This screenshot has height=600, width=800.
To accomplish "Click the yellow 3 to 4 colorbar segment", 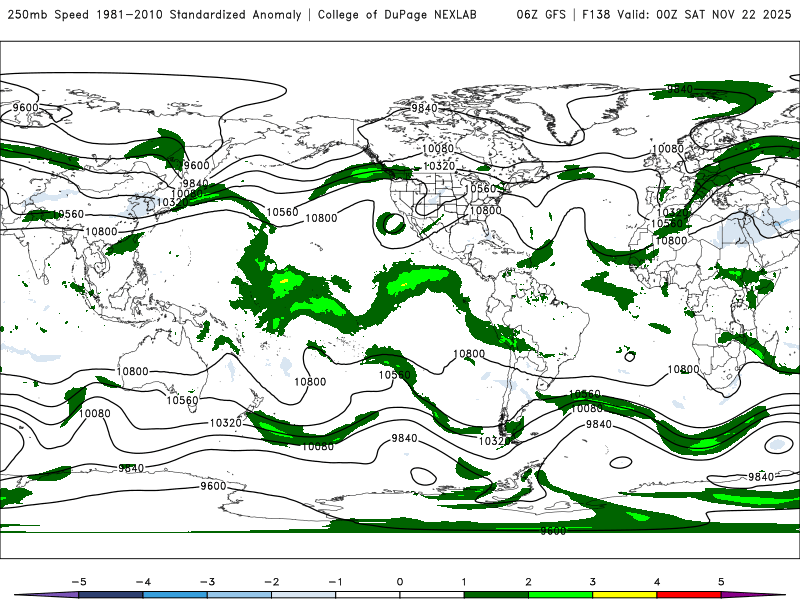I will pyautogui.click(x=624, y=595).
